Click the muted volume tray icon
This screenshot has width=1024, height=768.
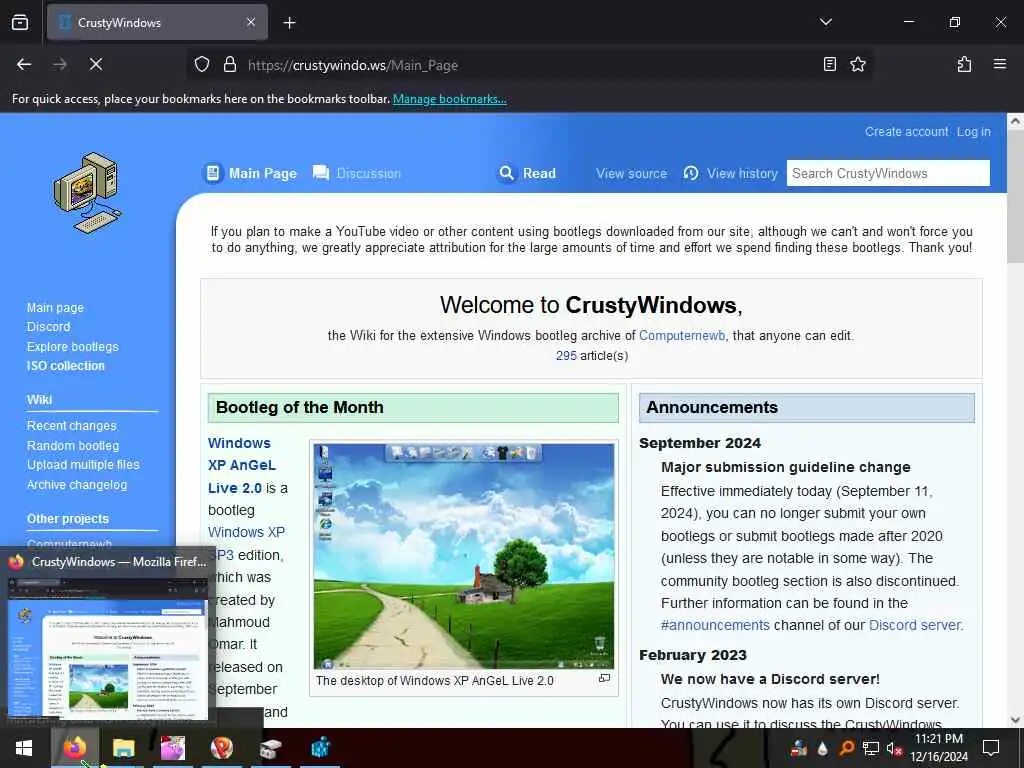[894, 748]
